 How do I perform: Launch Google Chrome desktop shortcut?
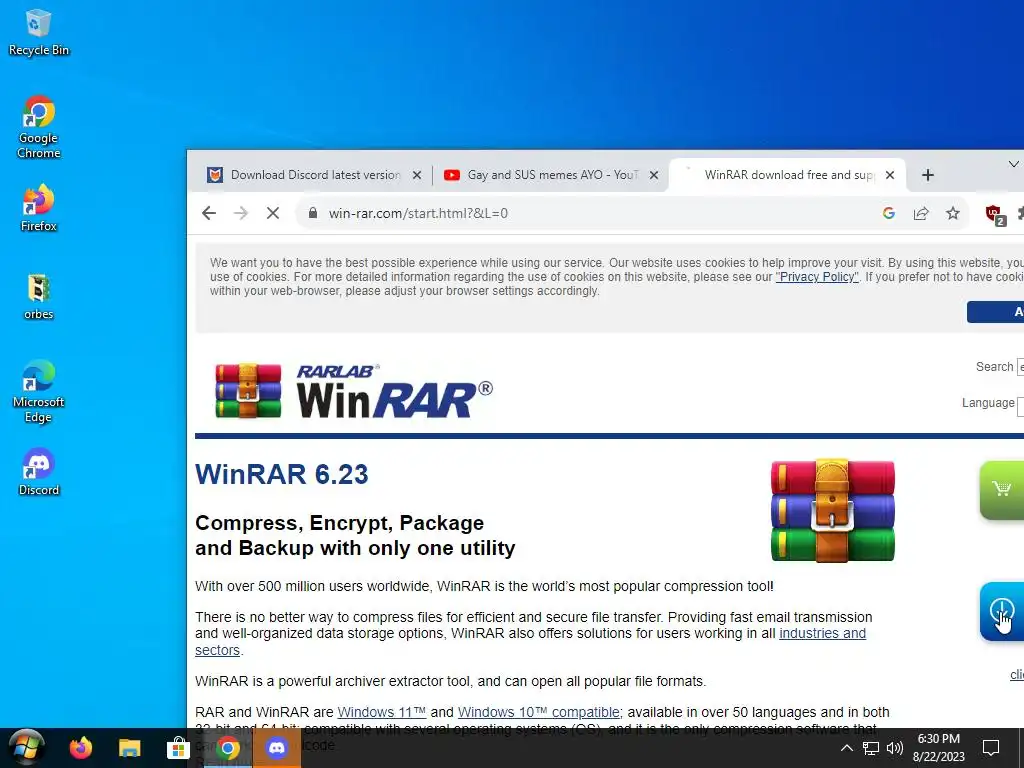tap(38, 127)
